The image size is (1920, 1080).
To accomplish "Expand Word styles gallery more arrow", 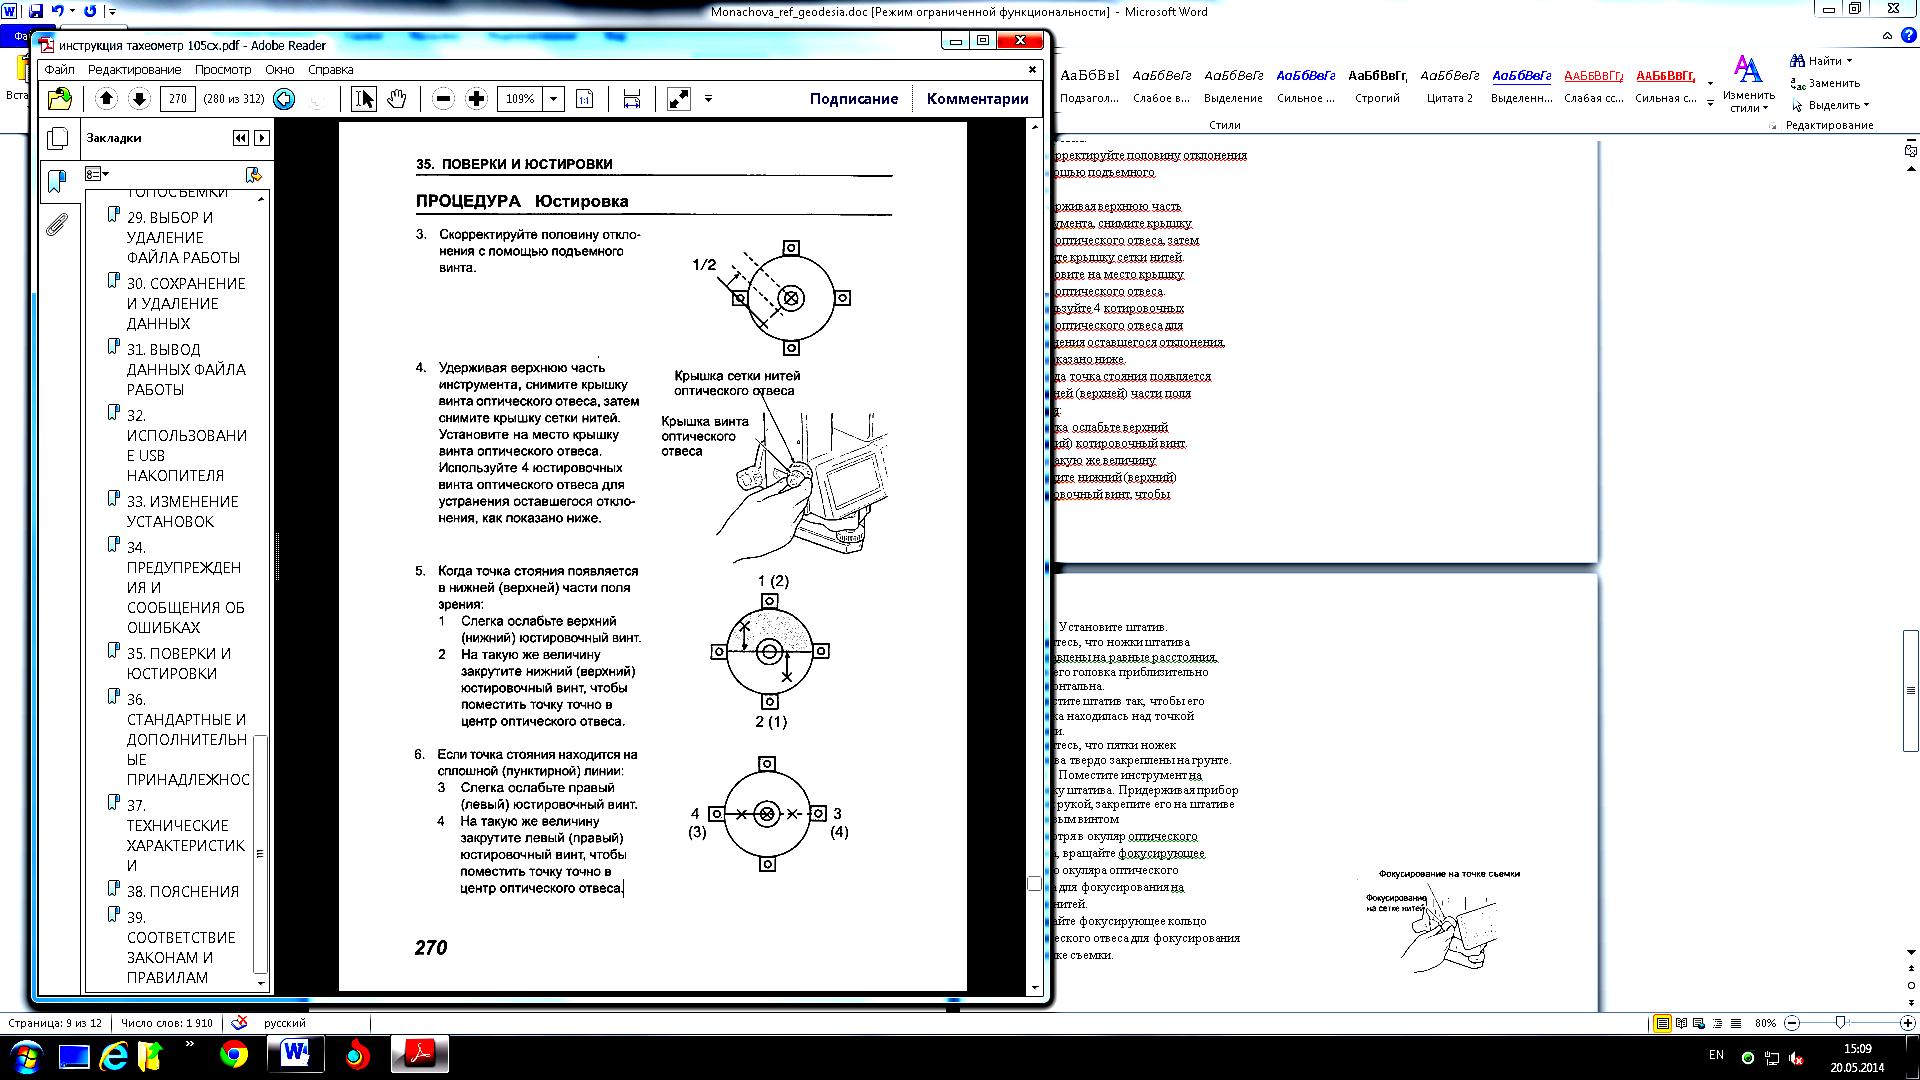I will pos(1709,103).
